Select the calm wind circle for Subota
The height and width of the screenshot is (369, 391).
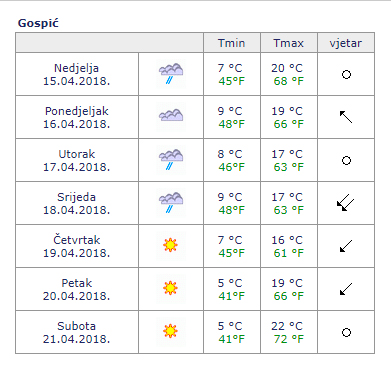click(346, 332)
